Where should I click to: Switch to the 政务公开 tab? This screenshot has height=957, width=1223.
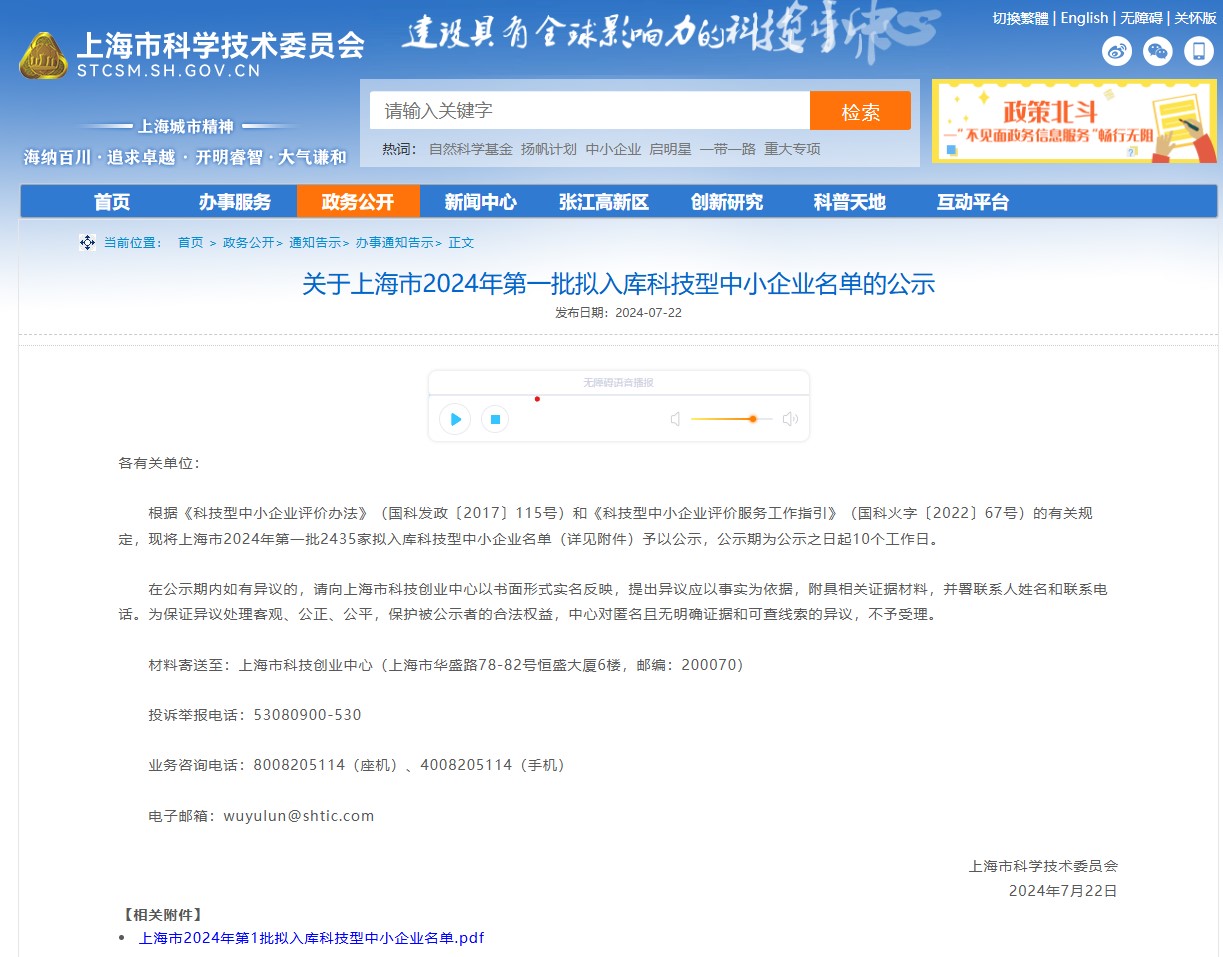pos(358,201)
